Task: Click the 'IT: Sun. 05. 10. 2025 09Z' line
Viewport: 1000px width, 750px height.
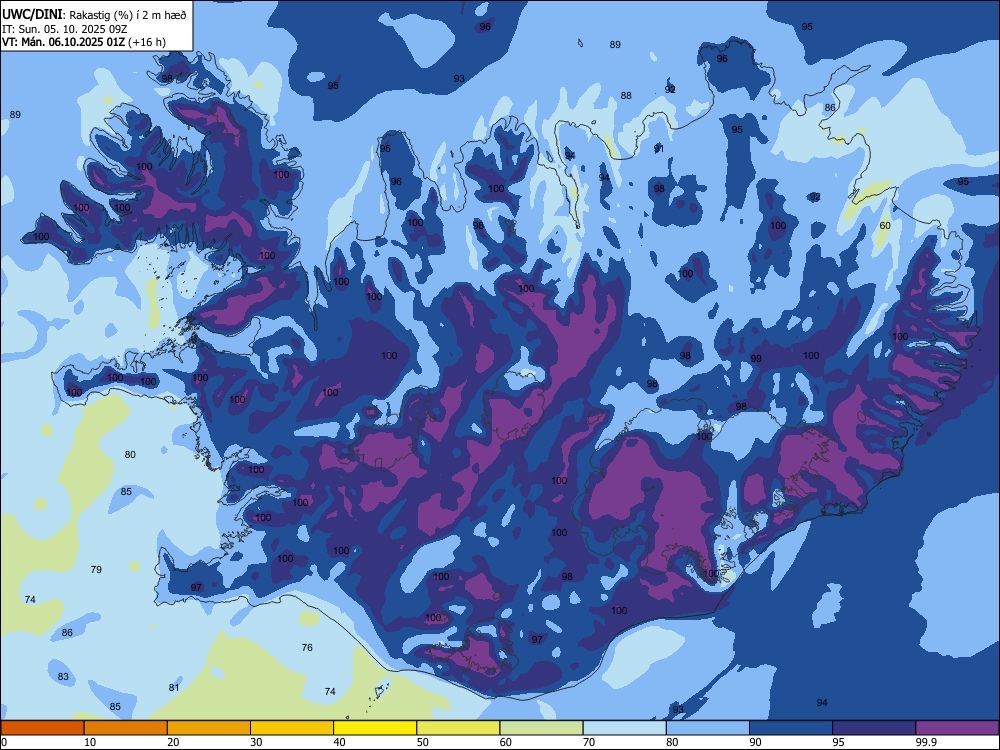Action: [65, 29]
